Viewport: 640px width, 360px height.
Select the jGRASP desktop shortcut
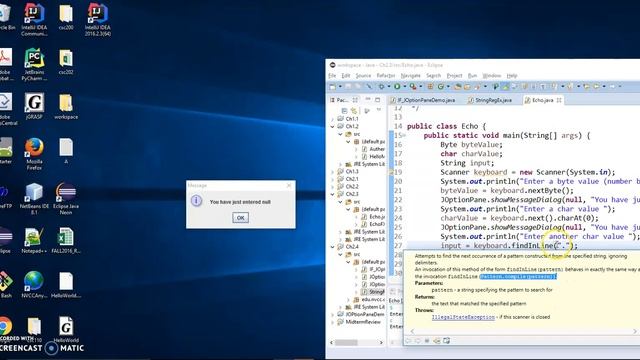coord(34,106)
